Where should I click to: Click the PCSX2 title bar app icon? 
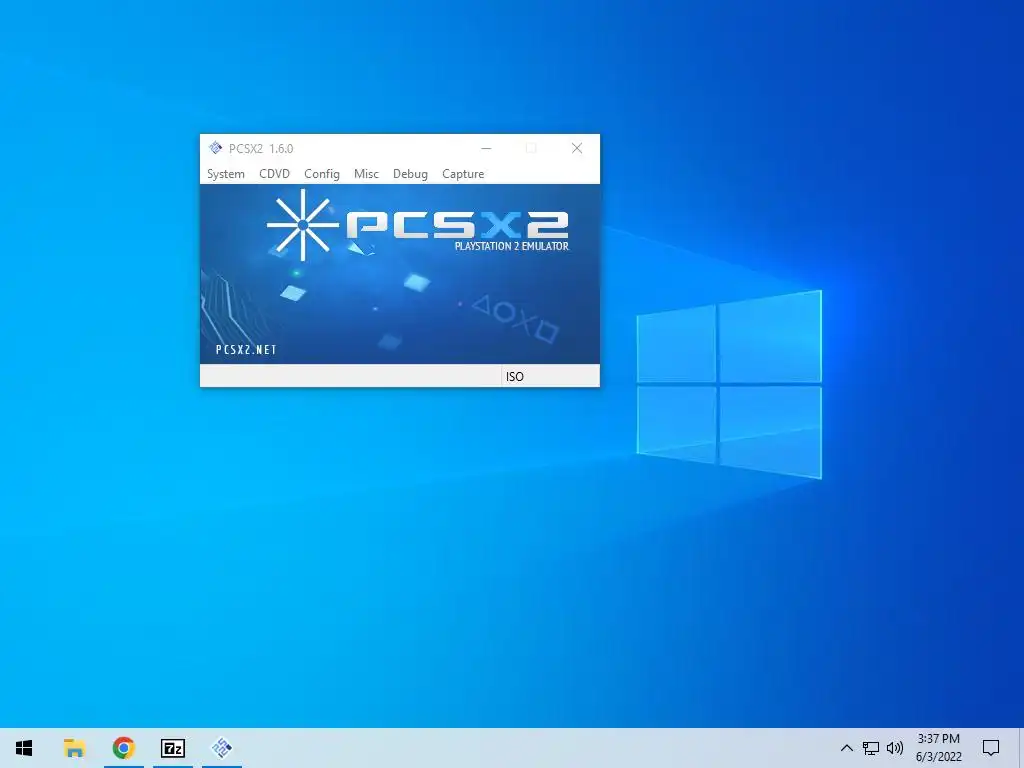[x=216, y=148]
